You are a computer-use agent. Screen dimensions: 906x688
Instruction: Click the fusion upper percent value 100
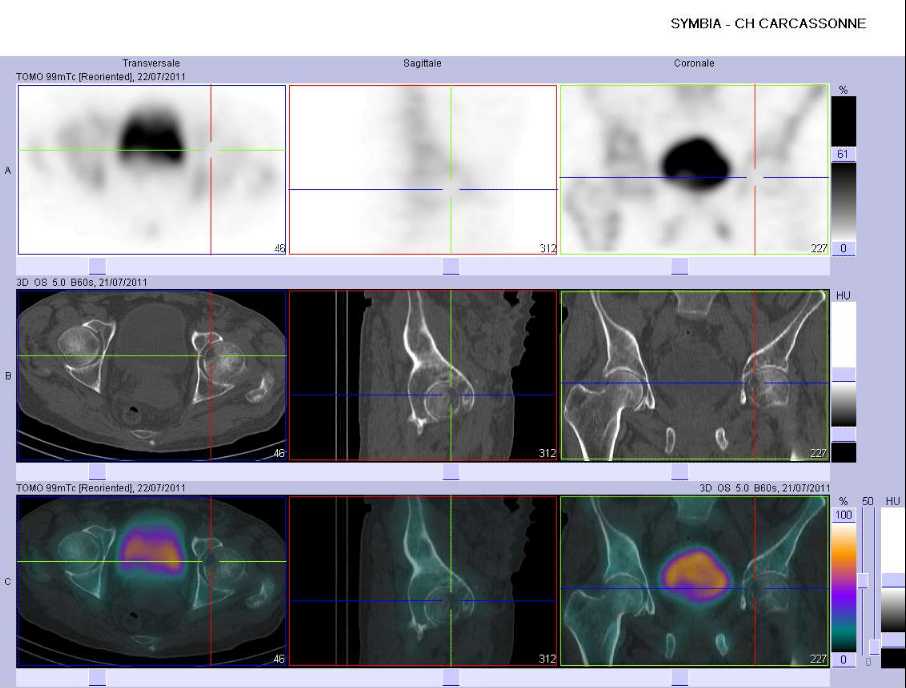click(844, 515)
